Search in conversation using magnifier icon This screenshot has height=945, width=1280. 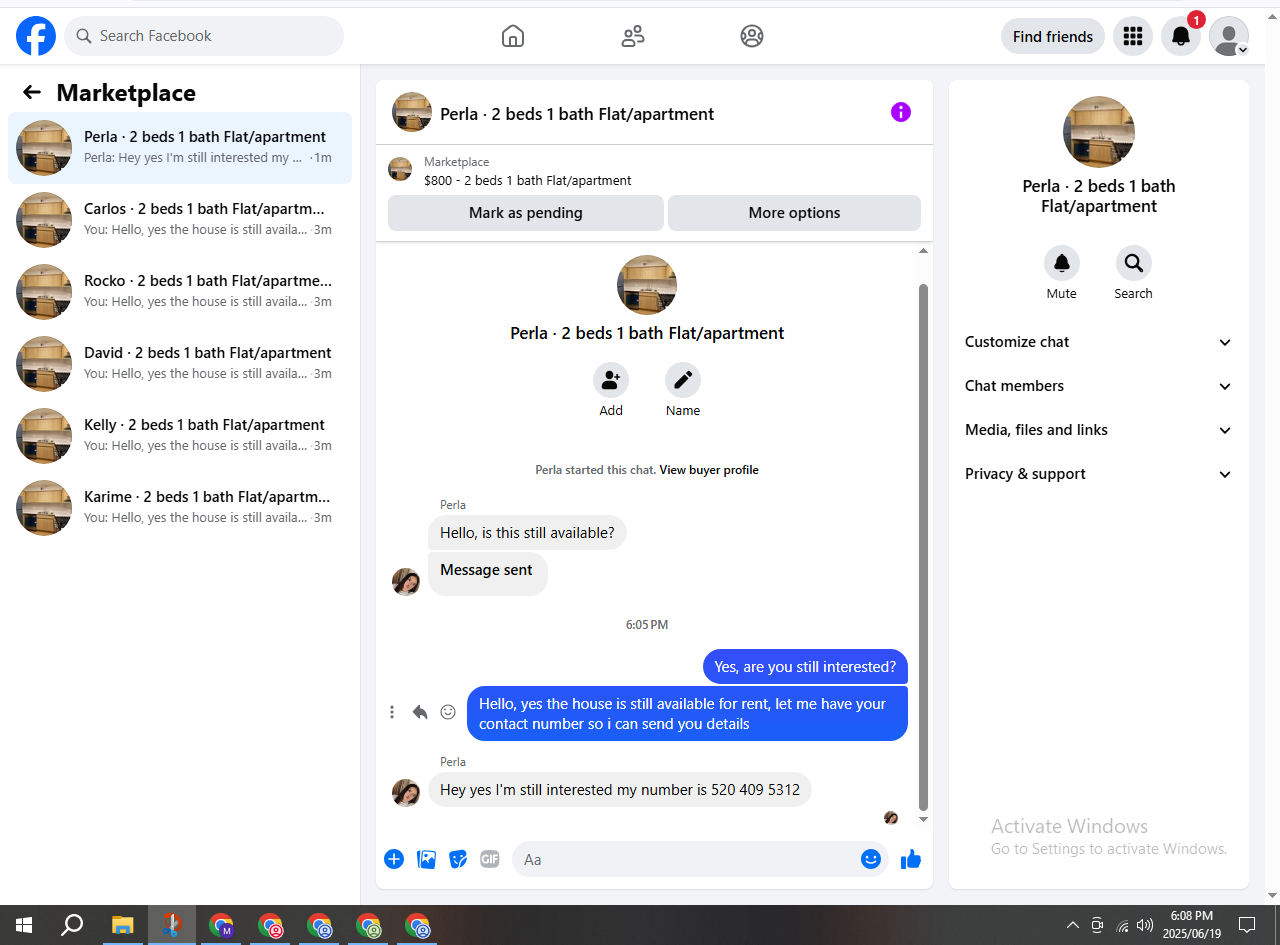click(1134, 263)
